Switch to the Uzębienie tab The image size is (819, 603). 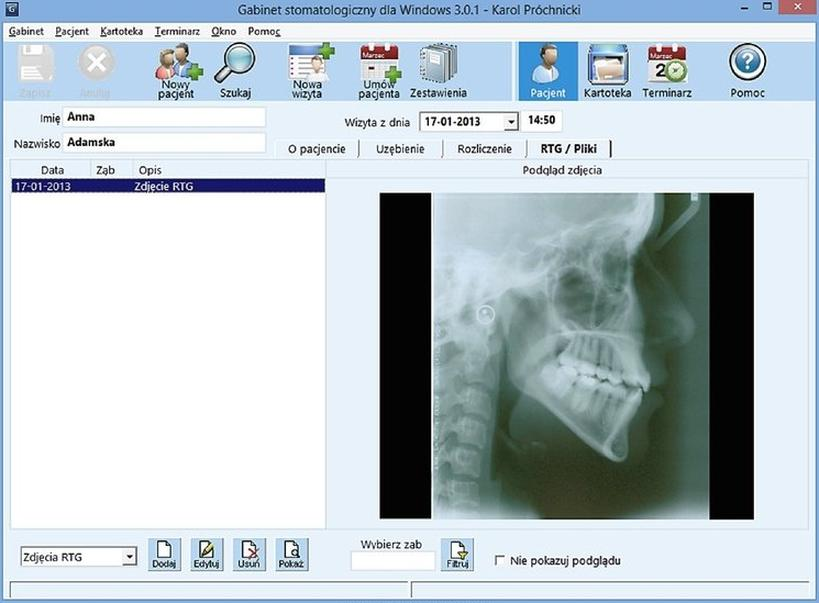coord(400,149)
